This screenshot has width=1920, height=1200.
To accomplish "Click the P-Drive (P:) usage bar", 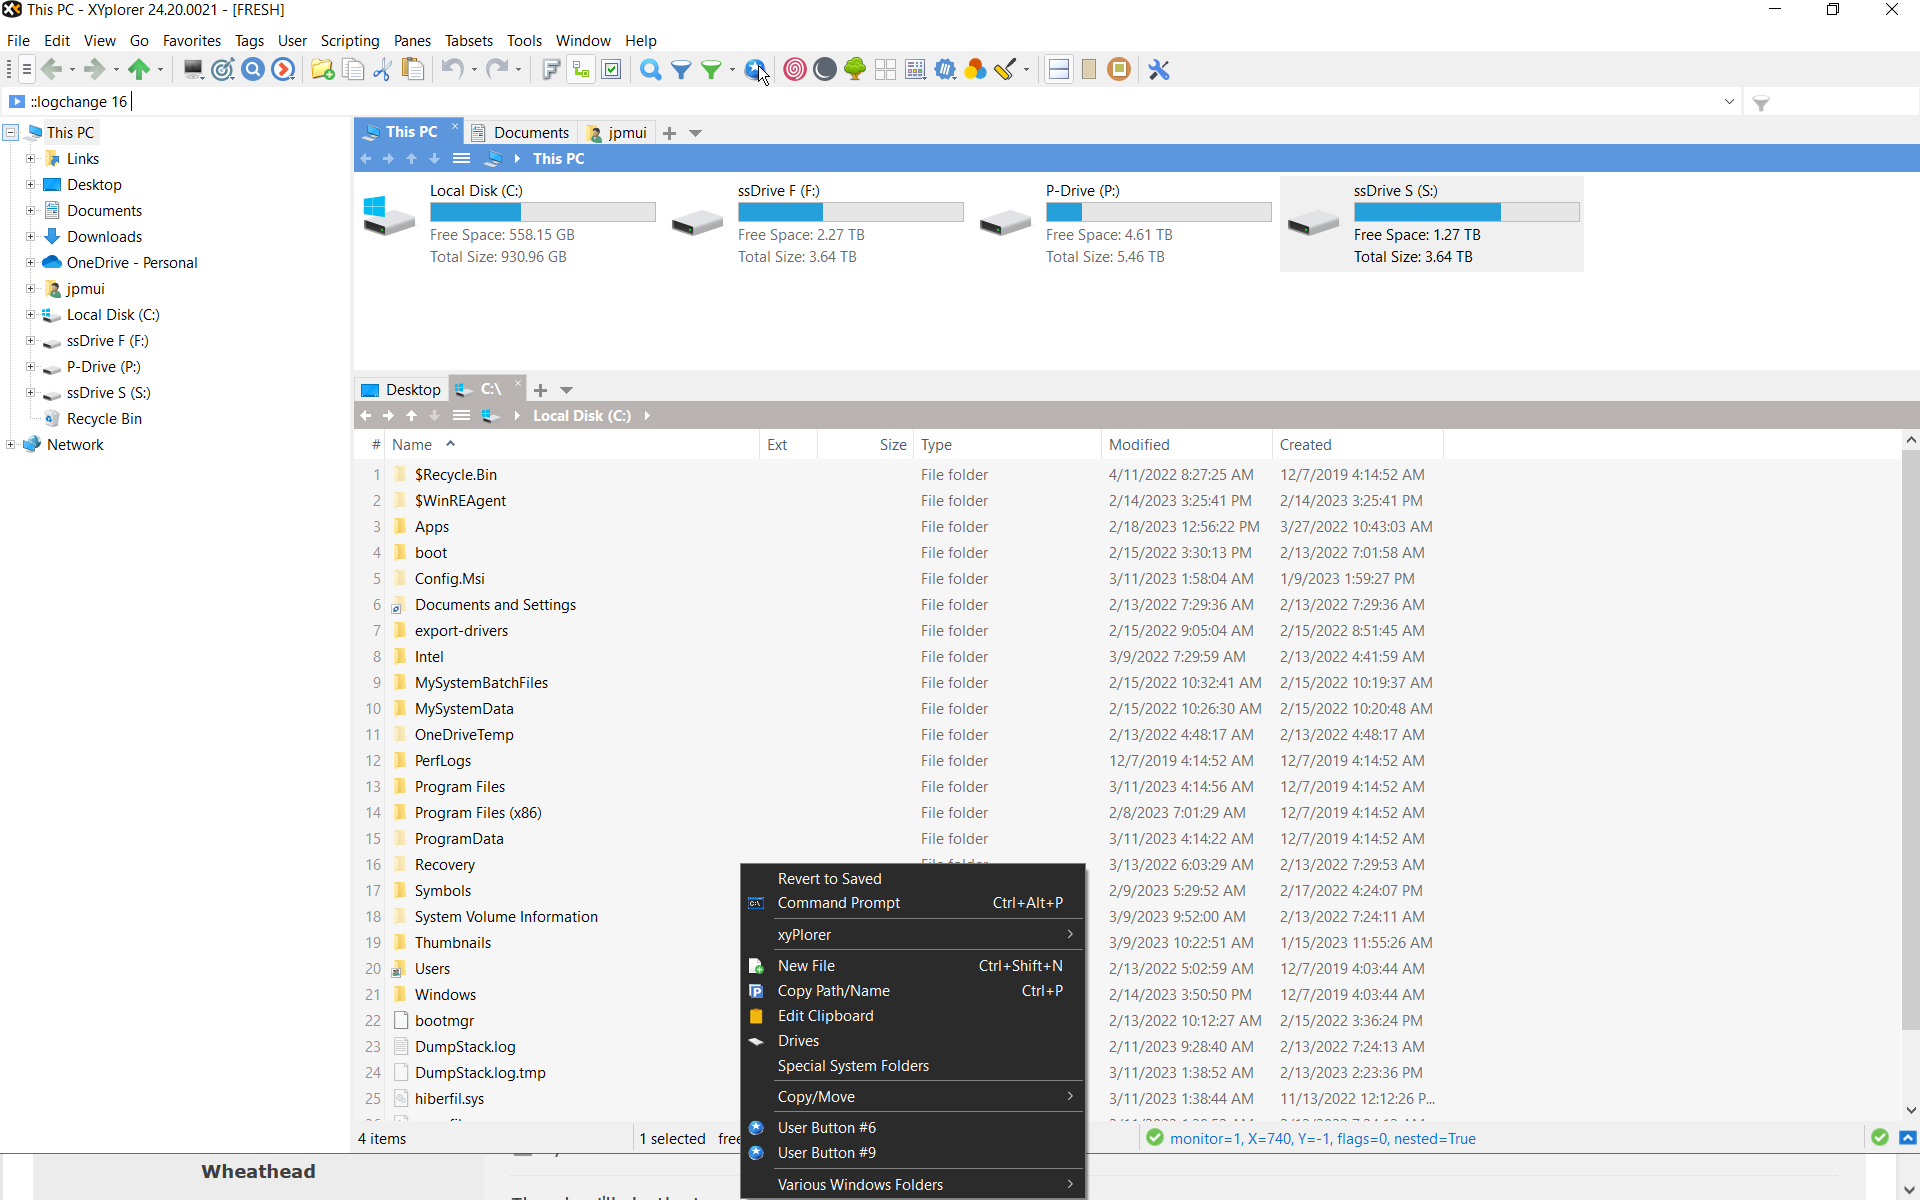I will click(x=1159, y=212).
